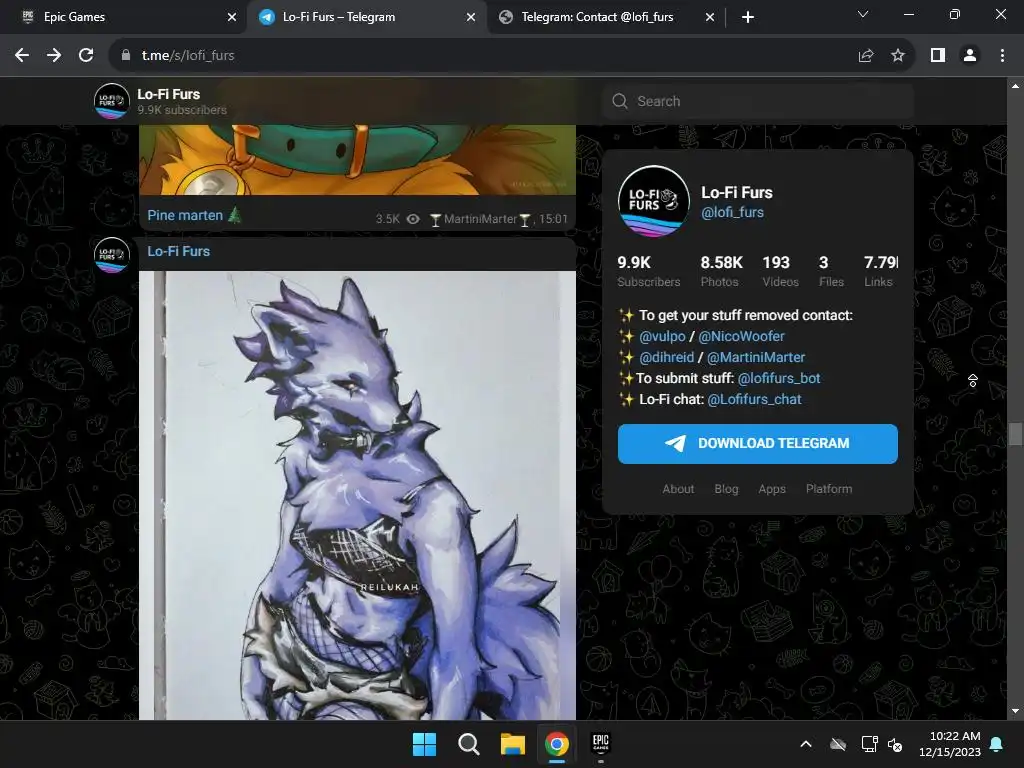Open the Blog footer link

coord(726,488)
